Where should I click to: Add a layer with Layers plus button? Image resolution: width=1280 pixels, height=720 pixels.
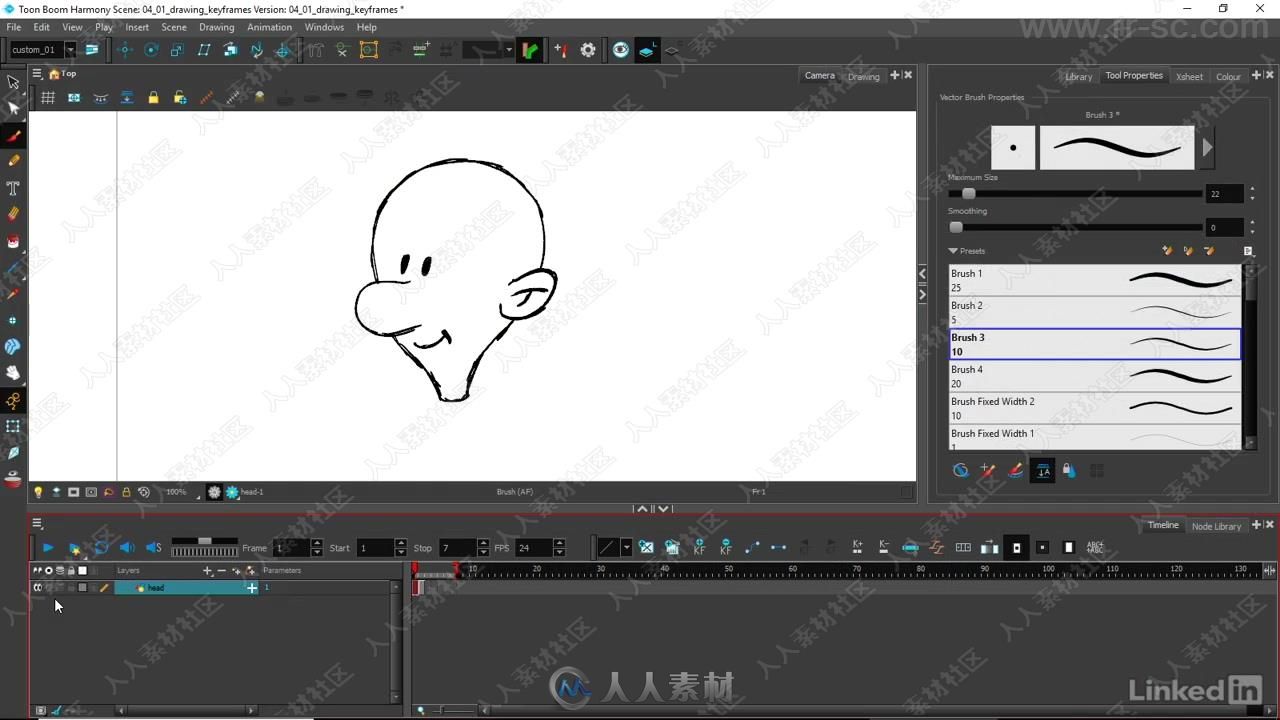[x=207, y=570]
